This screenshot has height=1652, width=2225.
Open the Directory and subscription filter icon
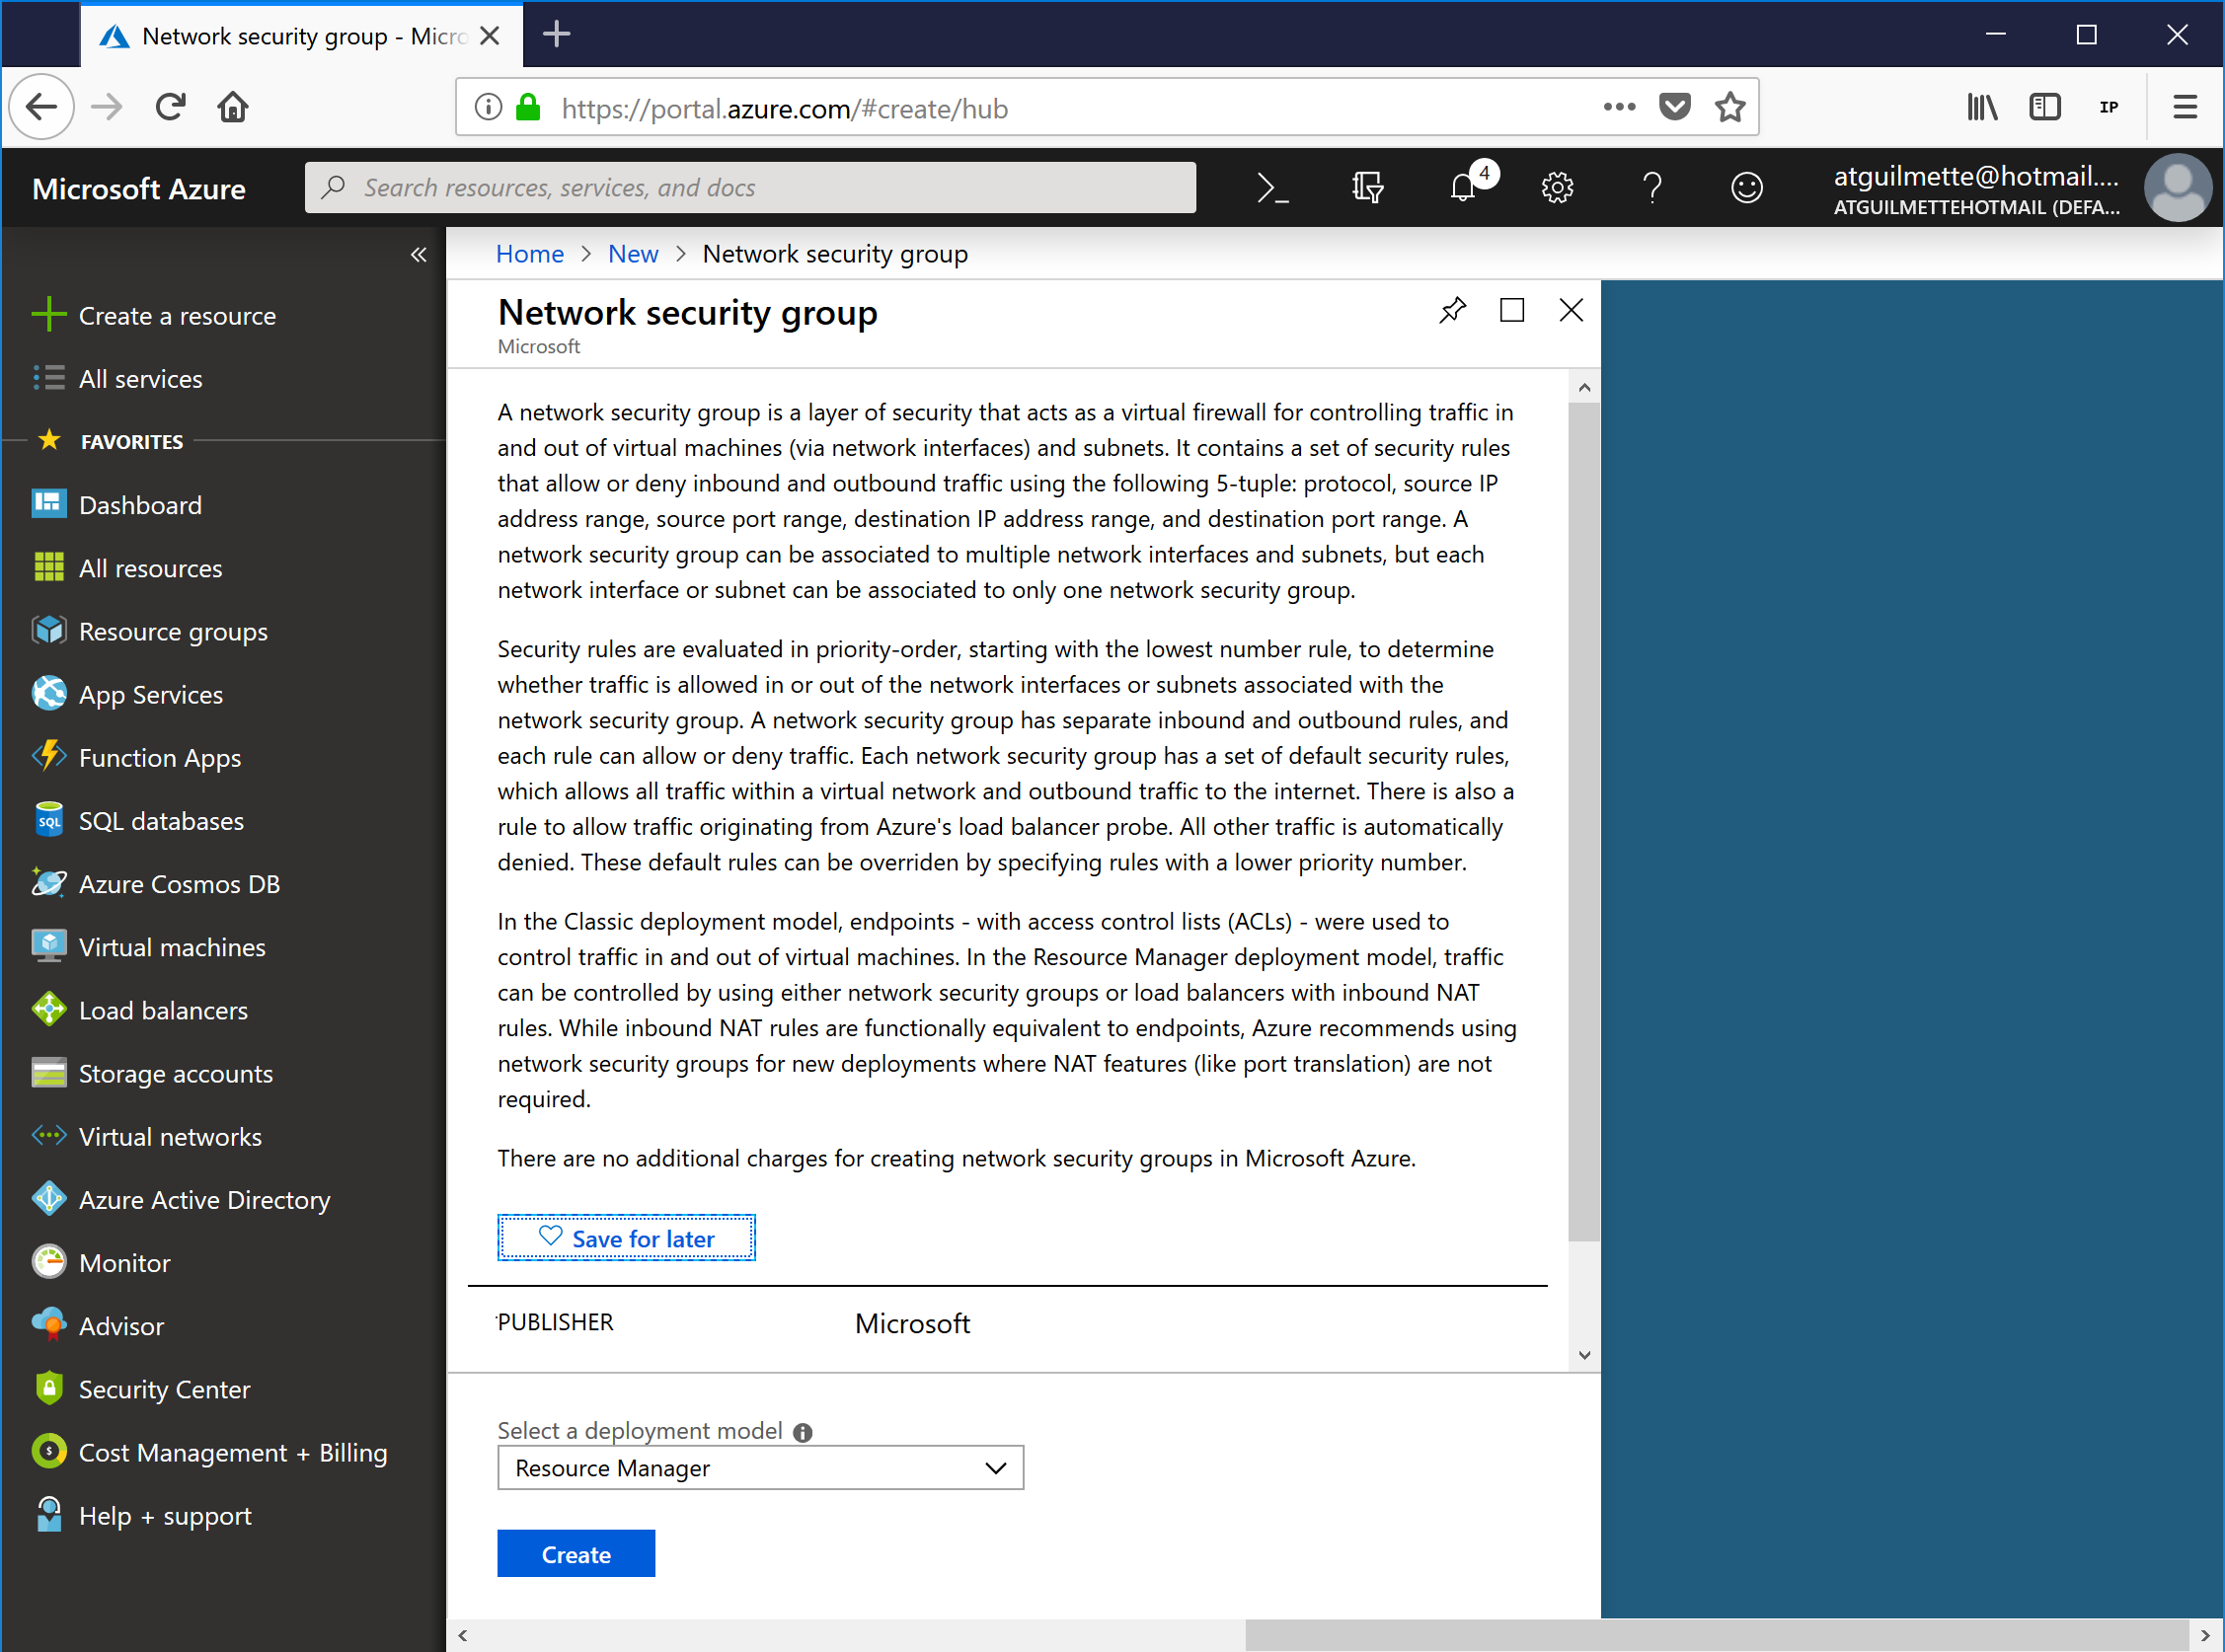tap(1367, 188)
